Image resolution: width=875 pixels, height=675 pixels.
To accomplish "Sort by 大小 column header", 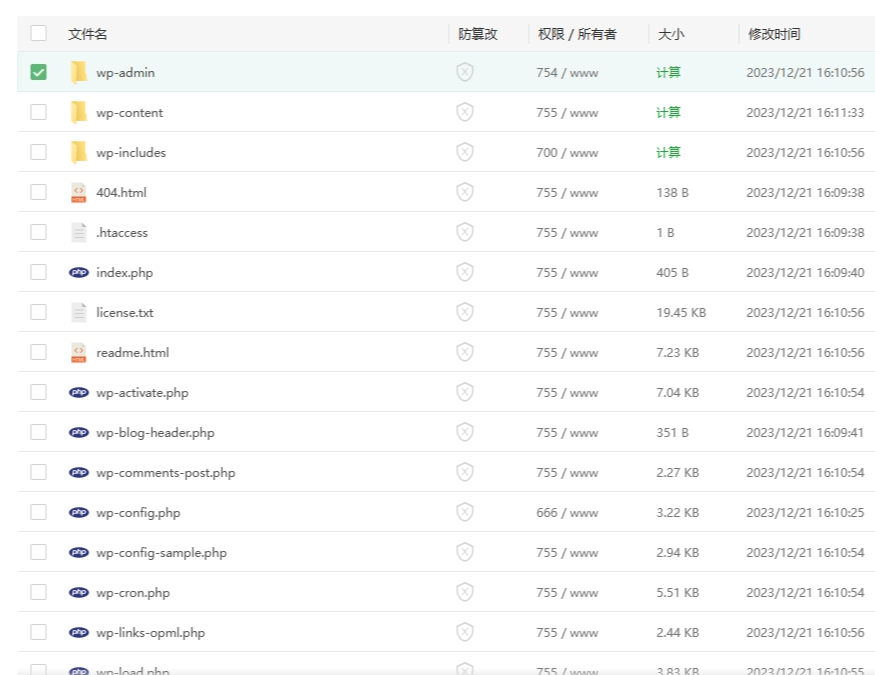I will click(671, 34).
